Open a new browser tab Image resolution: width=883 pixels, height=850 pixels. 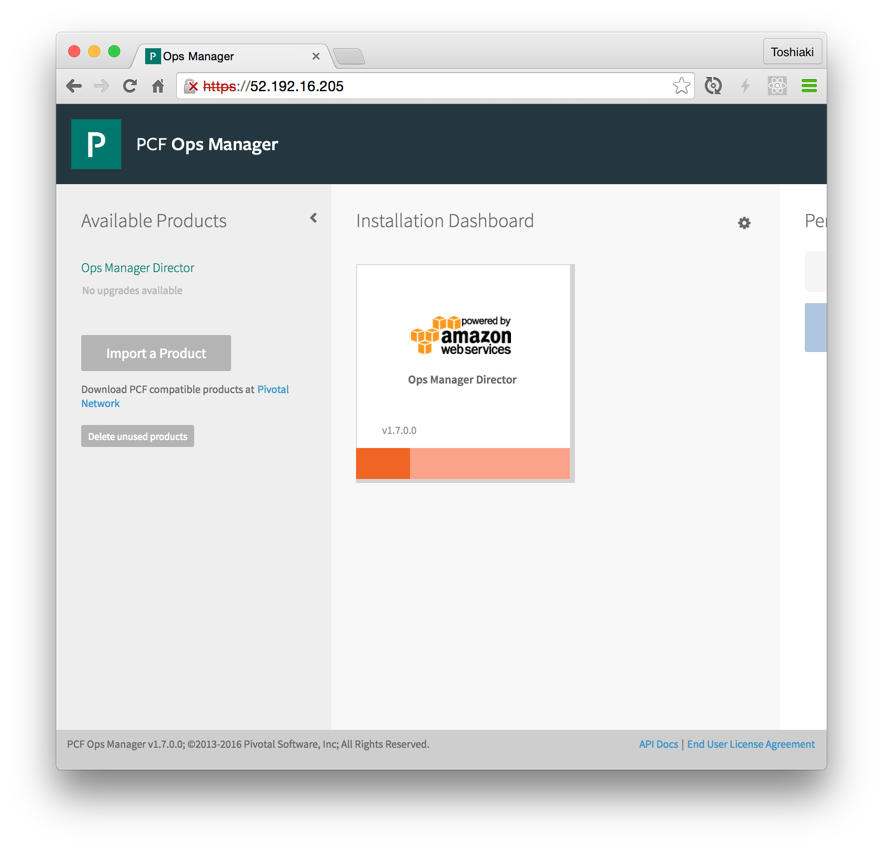point(349,56)
